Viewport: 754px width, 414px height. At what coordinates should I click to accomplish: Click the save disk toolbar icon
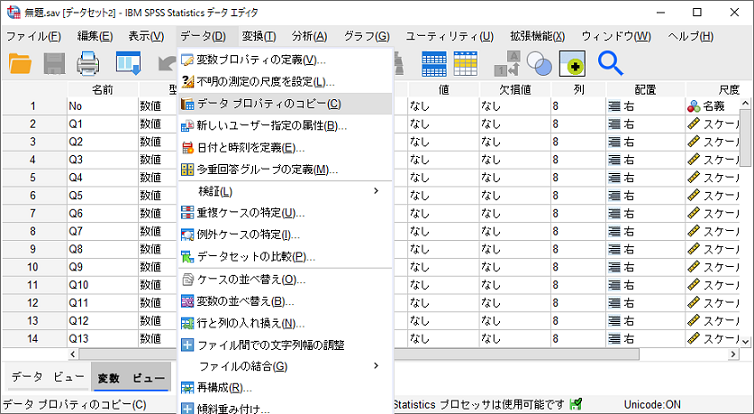click(54, 64)
